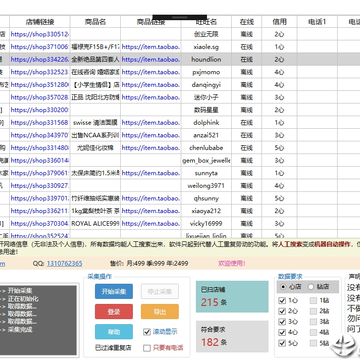This screenshot has width=360, height=360.
Task: Open the shop link in the 数码星星 row
Action: click(x=40, y=110)
